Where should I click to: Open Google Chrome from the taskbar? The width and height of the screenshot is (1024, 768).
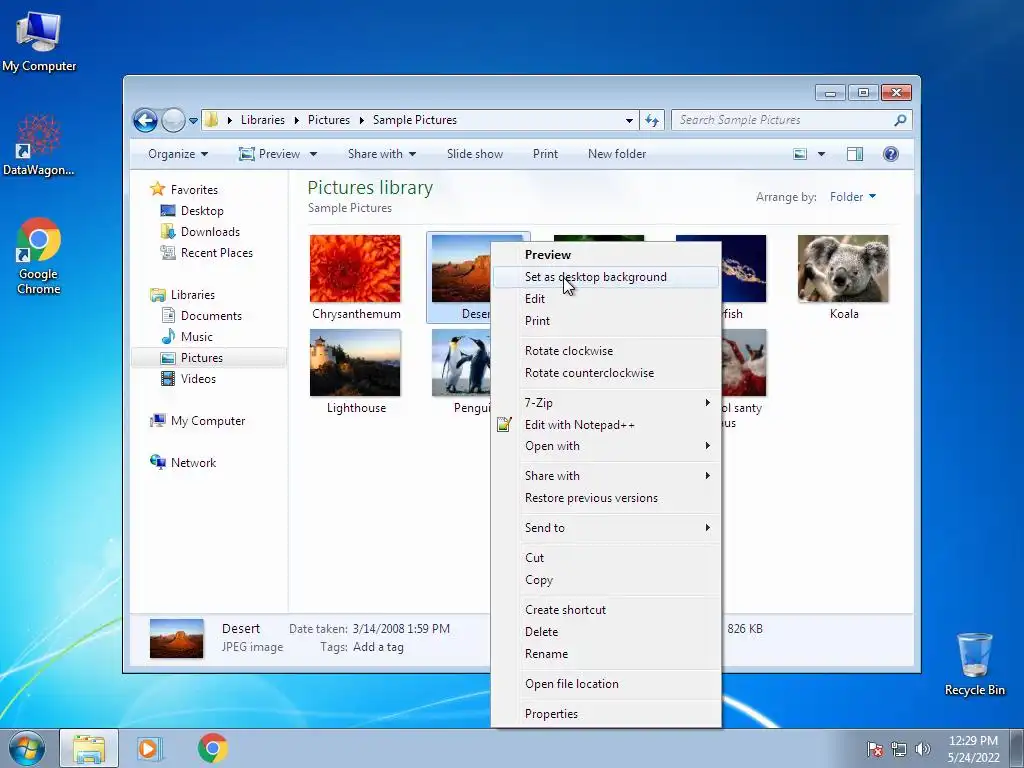tap(213, 748)
